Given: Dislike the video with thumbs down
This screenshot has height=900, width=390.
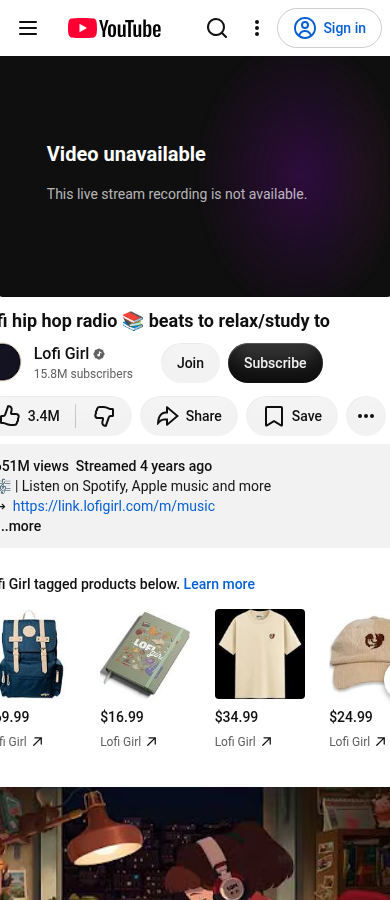Looking at the screenshot, I should coord(104,416).
